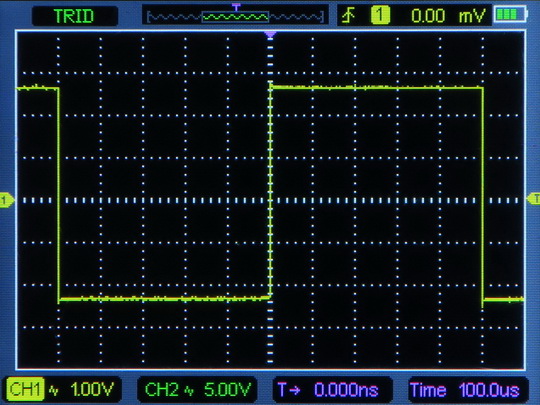Click the highlighted window in memory overview
Image resolution: width=540 pixels, height=405 pixels.
[235, 17]
